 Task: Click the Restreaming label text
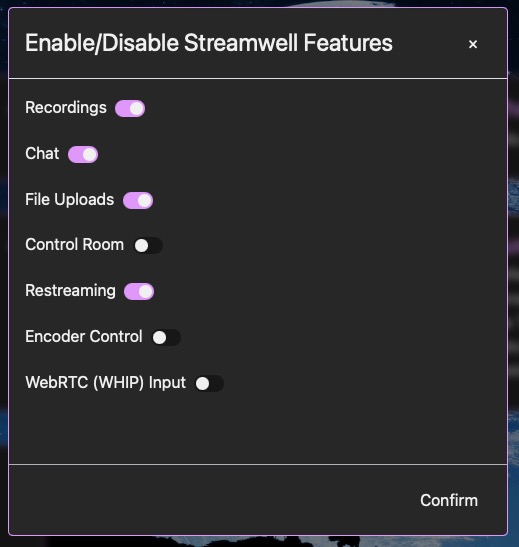coord(70,291)
